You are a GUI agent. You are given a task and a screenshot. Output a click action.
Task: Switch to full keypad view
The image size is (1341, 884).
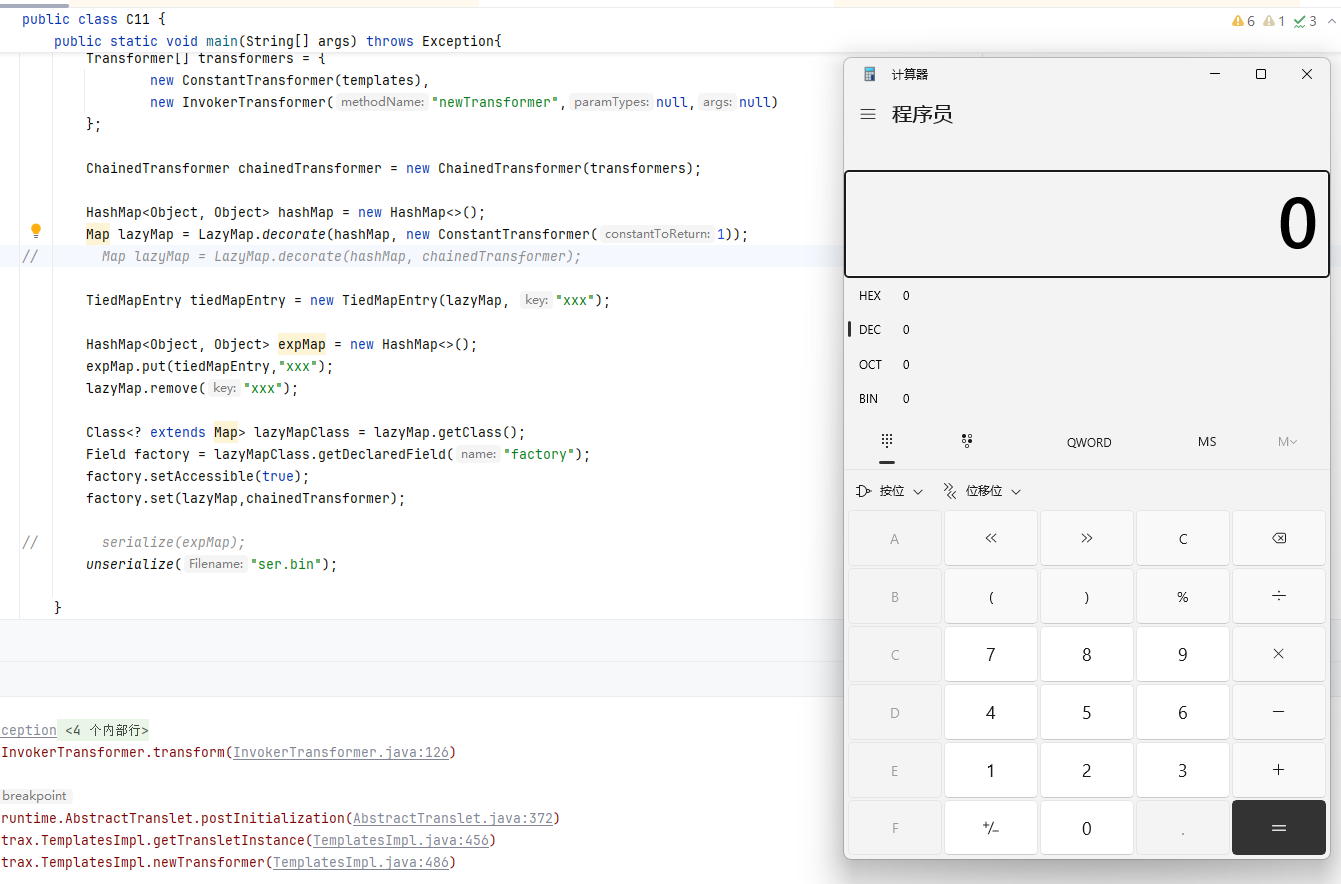coord(887,441)
